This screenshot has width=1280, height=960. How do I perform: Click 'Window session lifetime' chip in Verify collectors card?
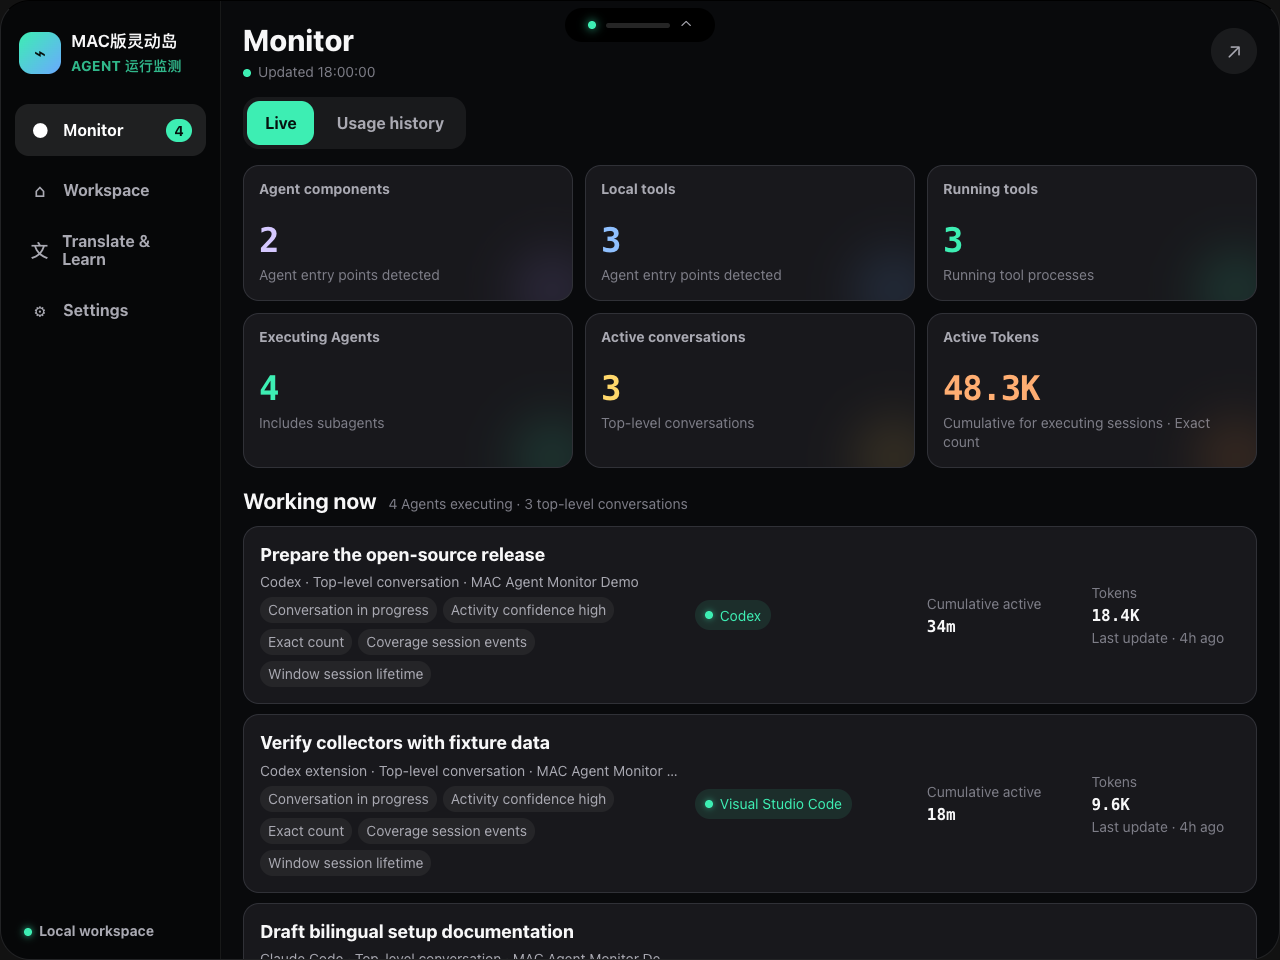click(345, 863)
